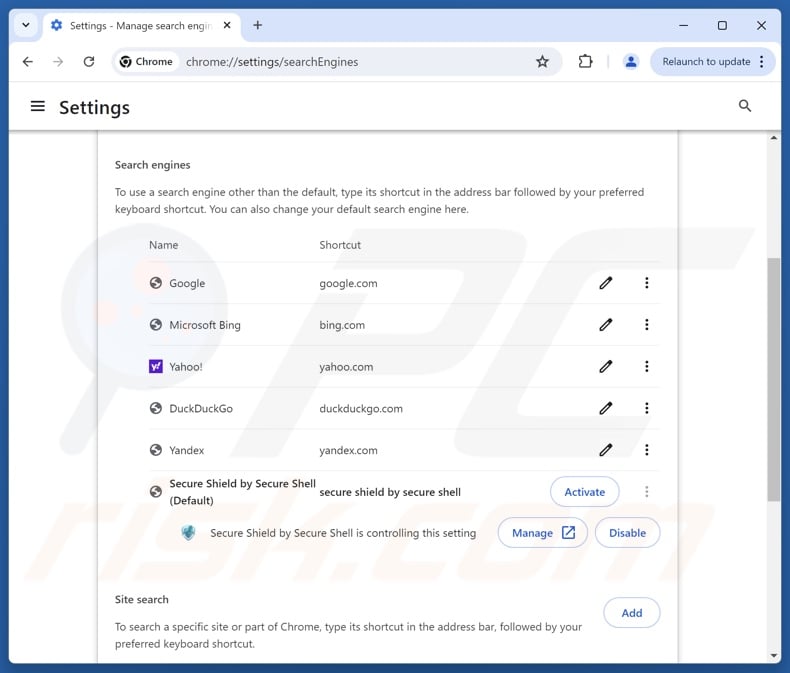
Task: Click the duckduckgo.com shortcut text
Action: point(361,409)
